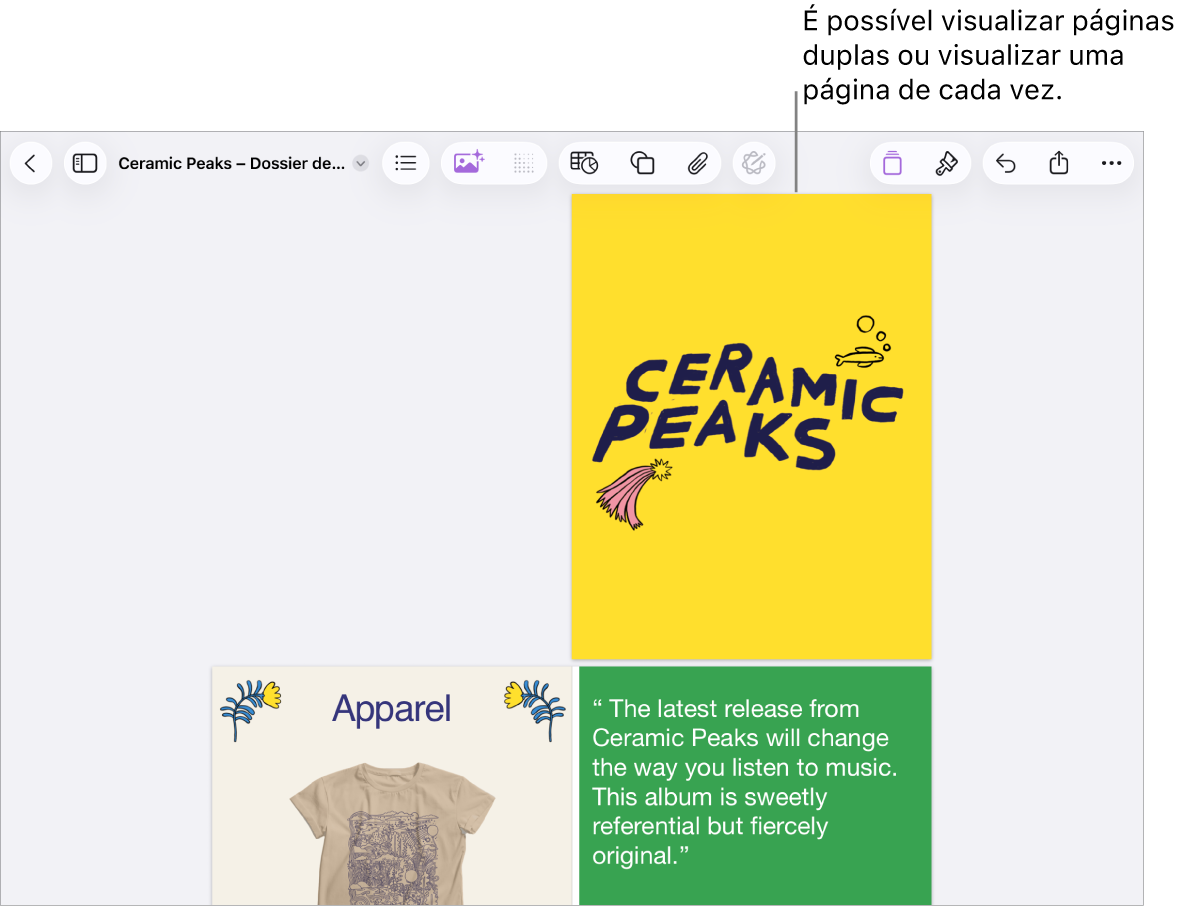Viewport: 1186px width, 907px height.
Task: Share the document
Action: tap(1059, 163)
